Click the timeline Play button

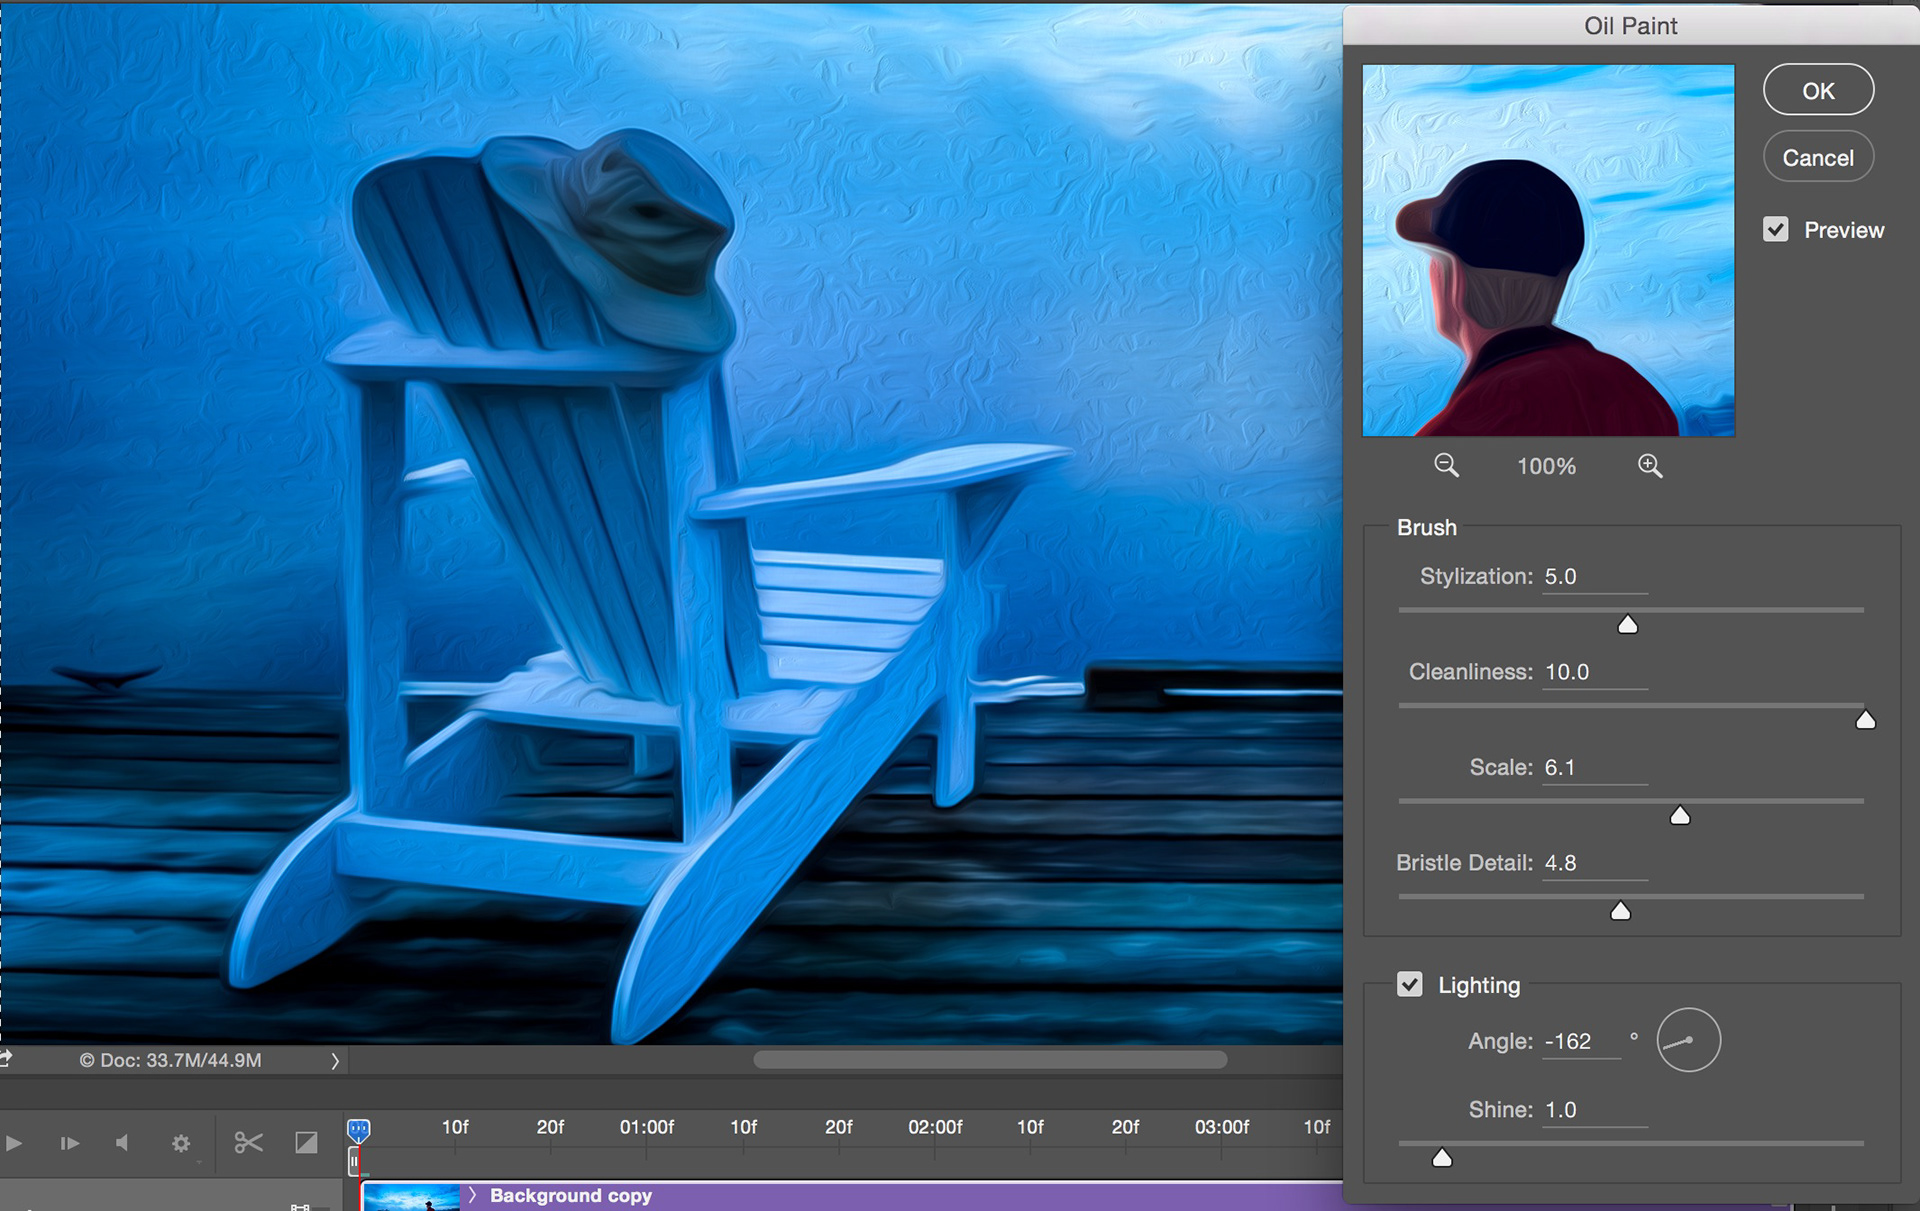point(14,1142)
